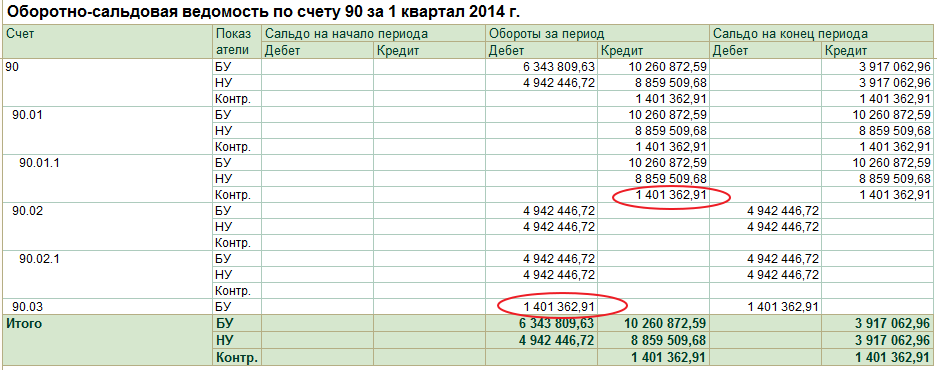Click debit turnover 4 942 446,72 in row 90.02 БУ

click(558, 210)
